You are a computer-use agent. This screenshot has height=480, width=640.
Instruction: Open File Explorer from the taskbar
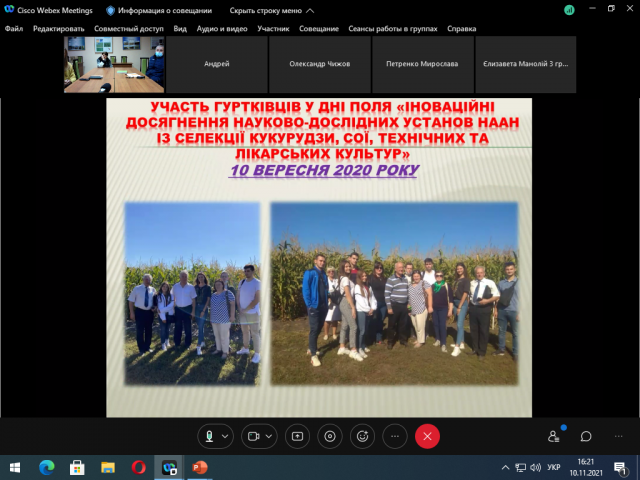[x=108, y=467]
